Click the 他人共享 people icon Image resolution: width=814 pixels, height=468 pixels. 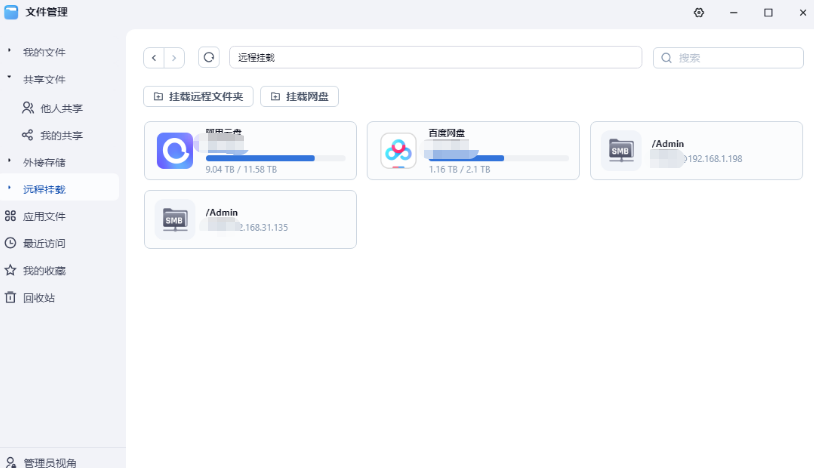point(28,108)
